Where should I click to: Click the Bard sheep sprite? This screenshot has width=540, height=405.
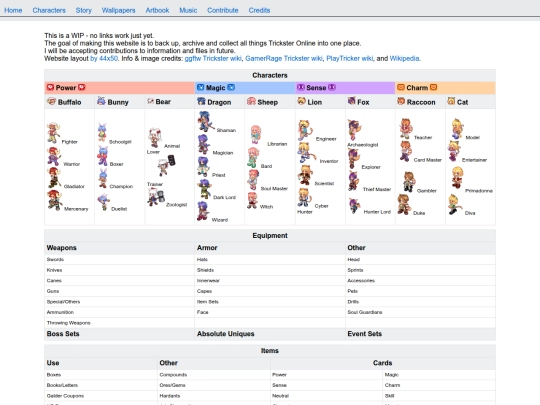tap(253, 157)
